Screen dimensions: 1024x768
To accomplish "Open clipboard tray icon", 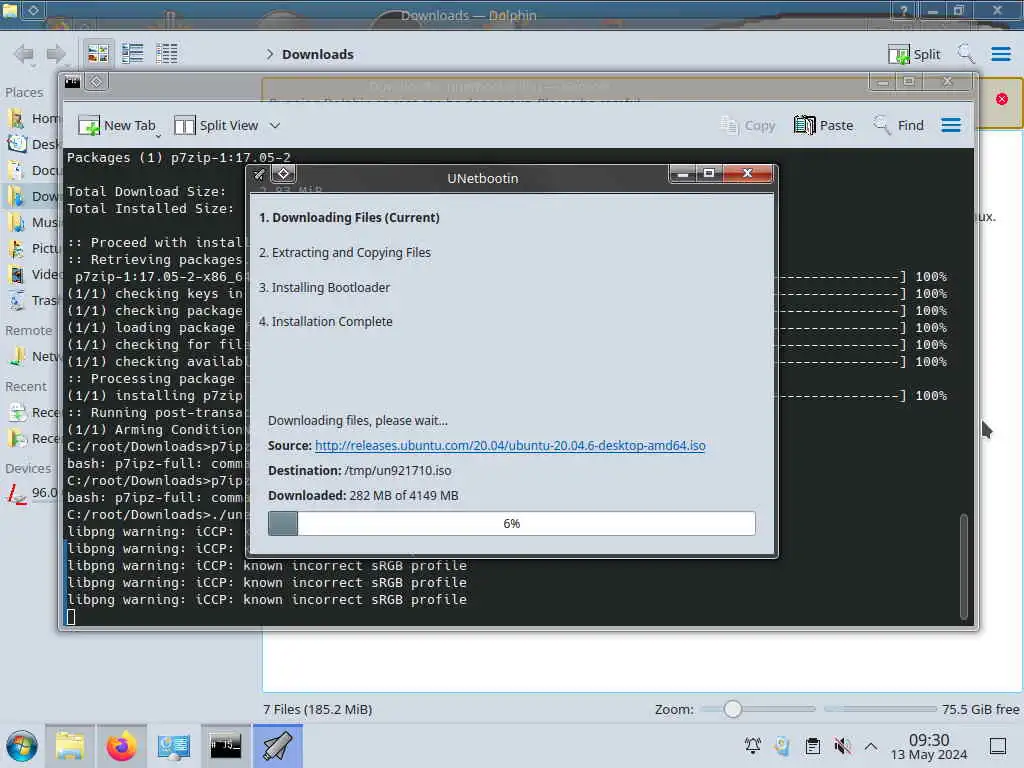I will pyautogui.click(x=812, y=745).
